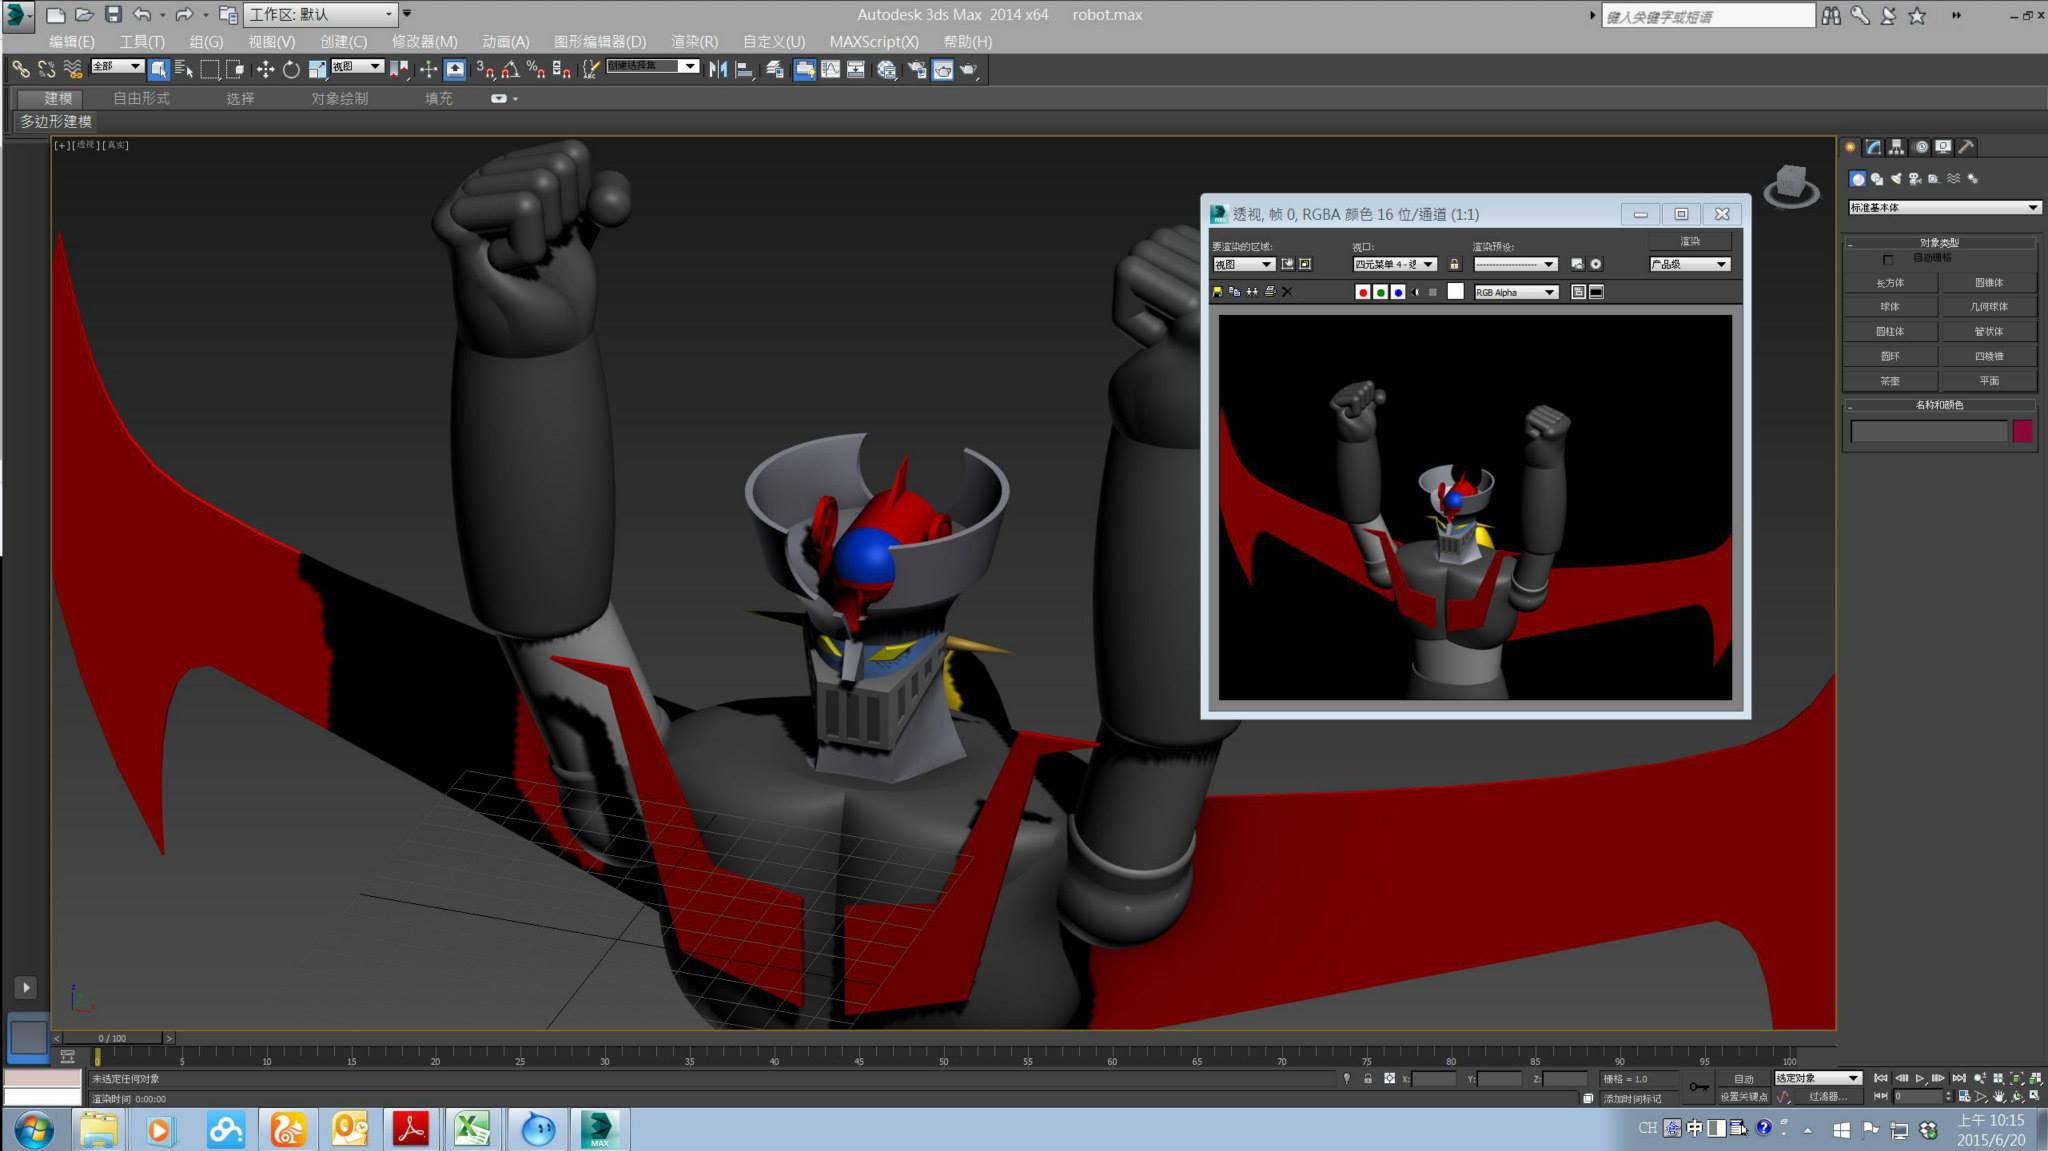Image resolution: width=2048 pixels, height=1151 pixels.
Task: Activate the Select and Scale tool
Action: [x=317, y=69]
